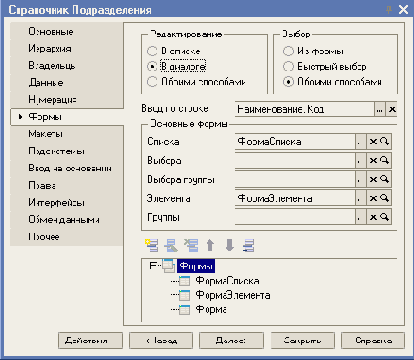Click the Списка form input field
Screen dimensions: 414x360
[x=295, y=142]
